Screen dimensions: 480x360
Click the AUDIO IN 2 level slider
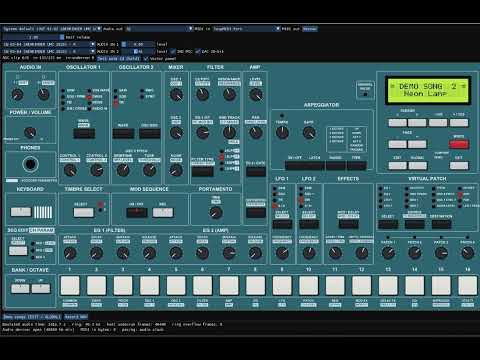pos(138,51)
